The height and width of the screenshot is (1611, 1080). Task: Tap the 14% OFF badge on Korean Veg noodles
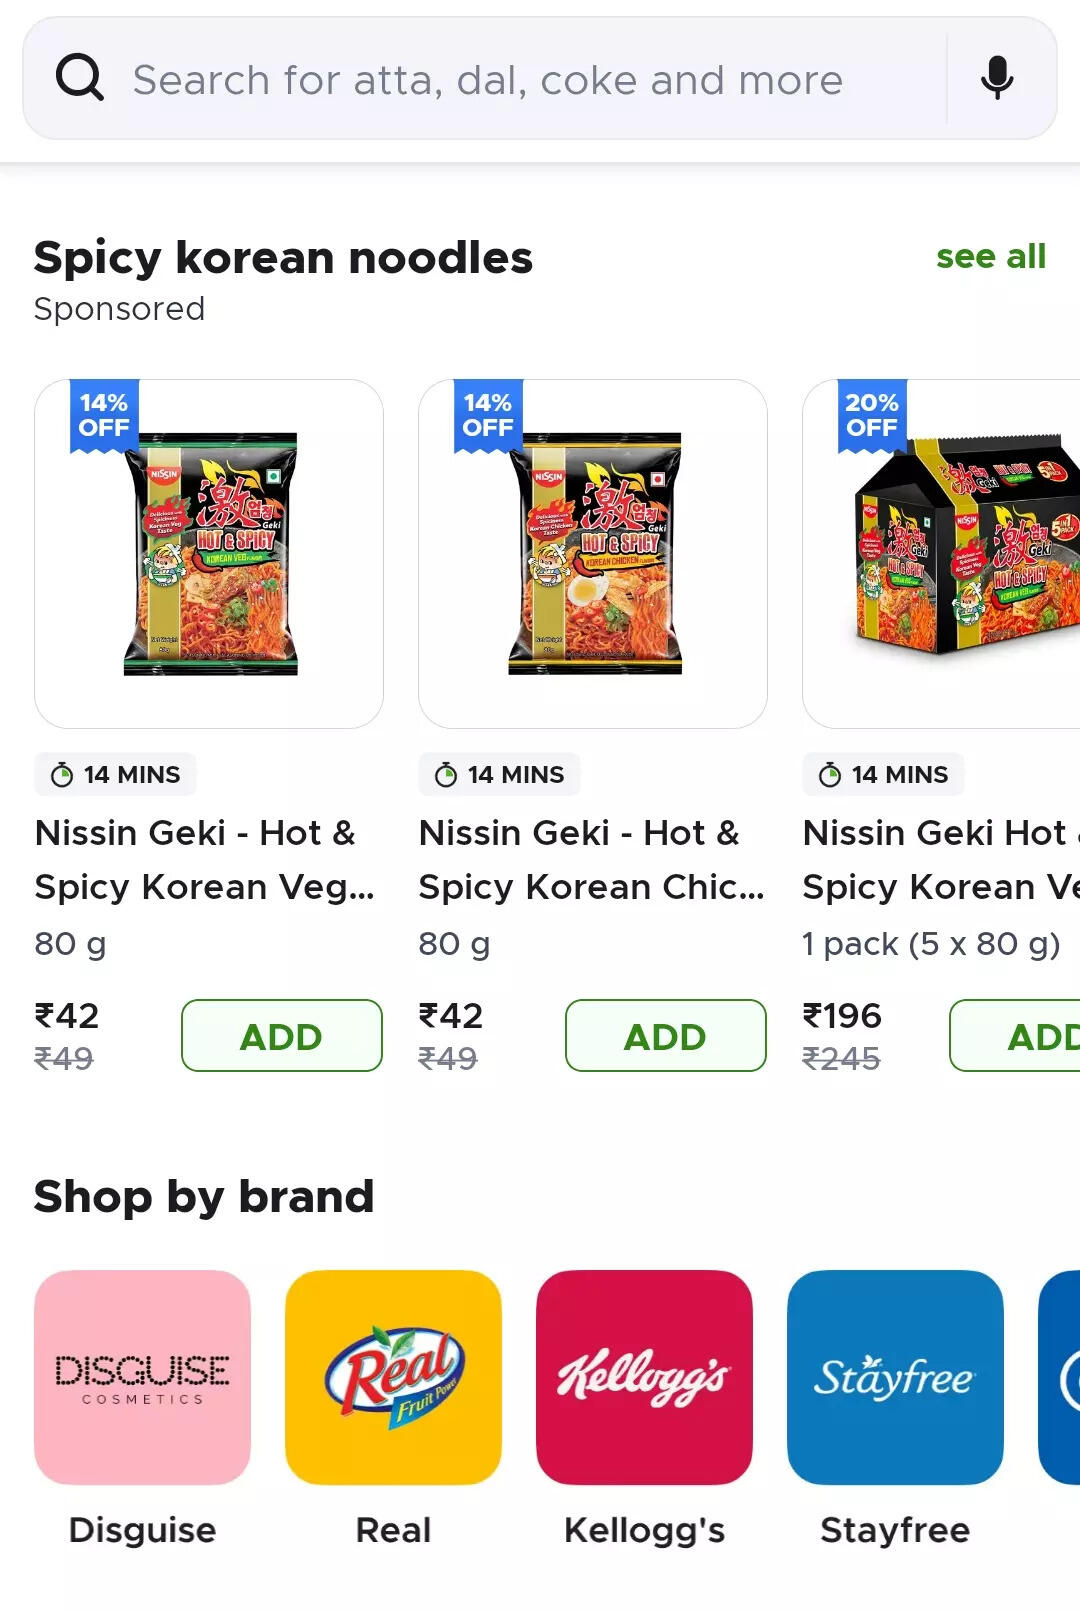[x=104, y=416]
